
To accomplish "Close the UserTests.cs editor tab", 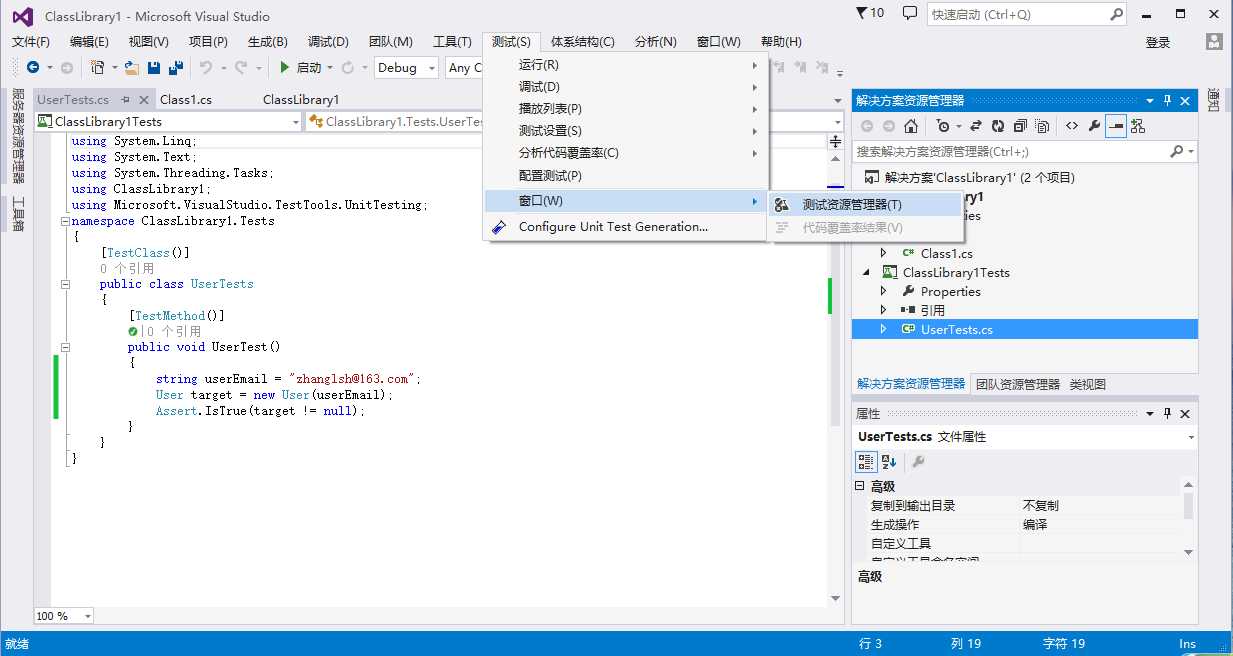I will [x=144, y=100].
